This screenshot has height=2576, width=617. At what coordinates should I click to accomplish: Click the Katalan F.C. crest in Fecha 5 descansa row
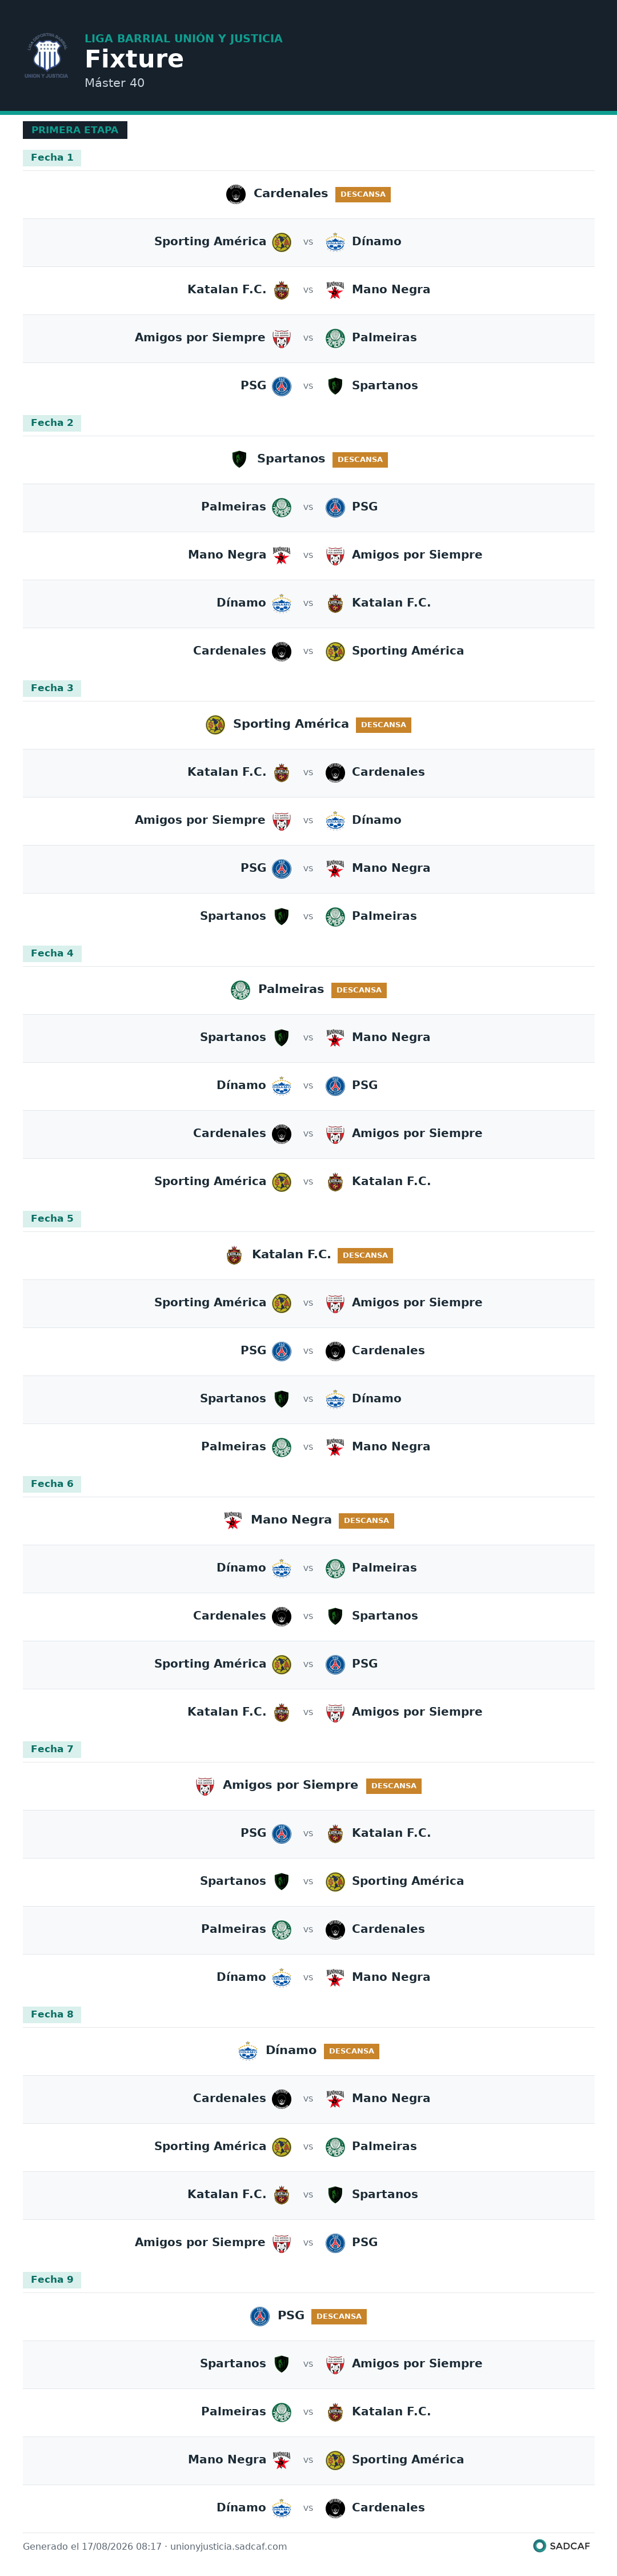pyautogui.click(x=234, y=1255)
